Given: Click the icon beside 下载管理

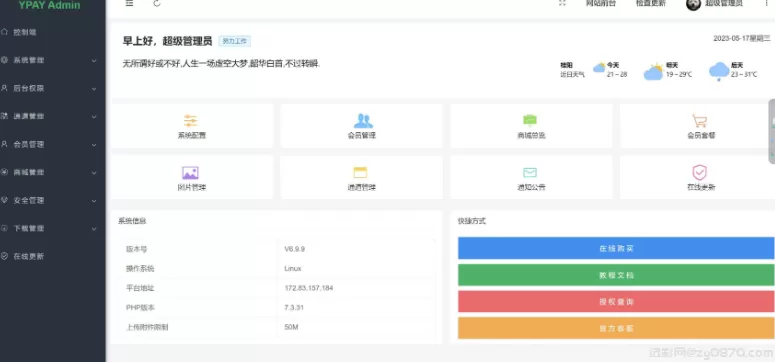Looking at the screenshot, I should pos(4,228).
